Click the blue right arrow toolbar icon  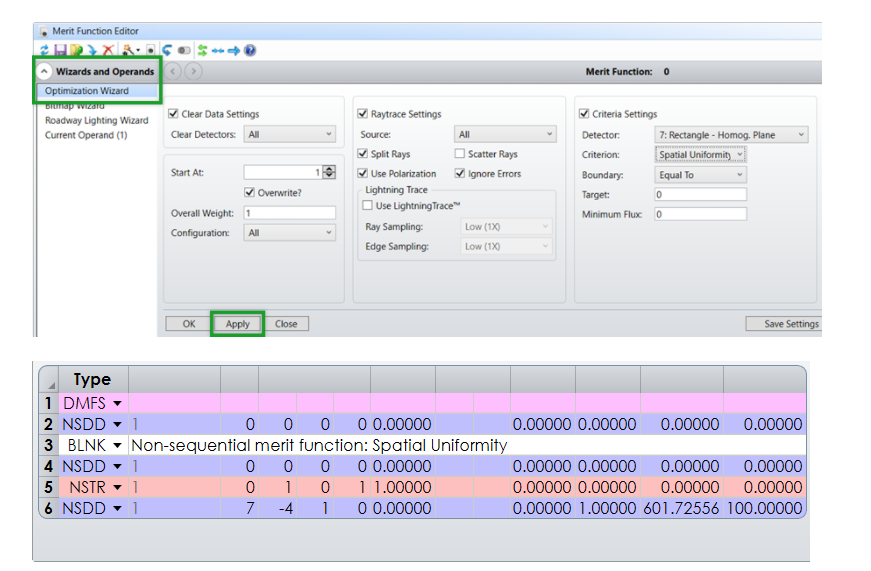(x=233, y=50)
